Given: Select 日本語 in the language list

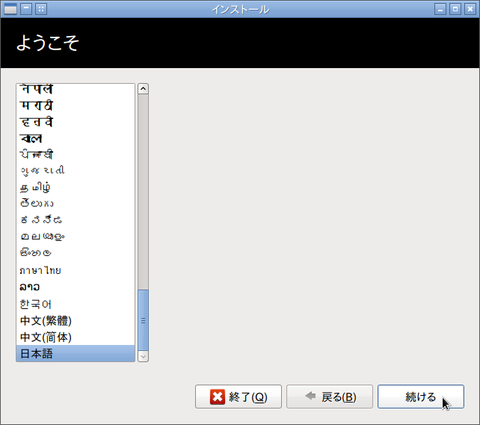Looking at the screenshot, I should point(76,353).
